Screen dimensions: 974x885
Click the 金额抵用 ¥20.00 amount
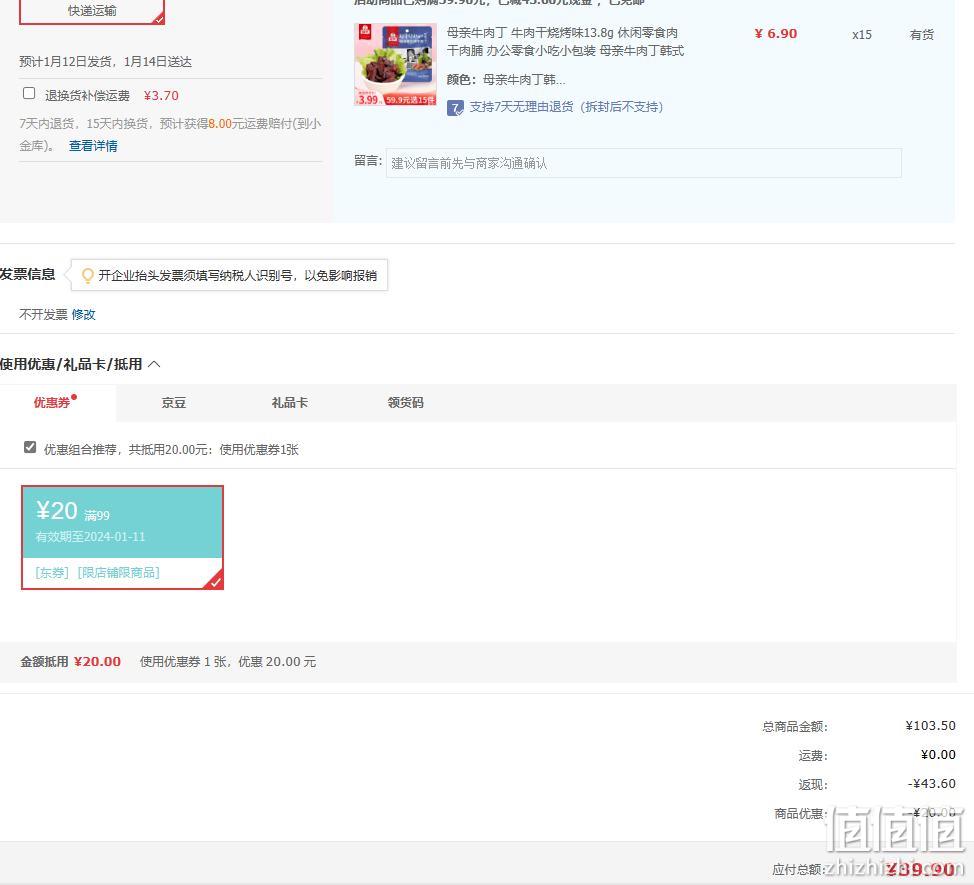(97, 661)
